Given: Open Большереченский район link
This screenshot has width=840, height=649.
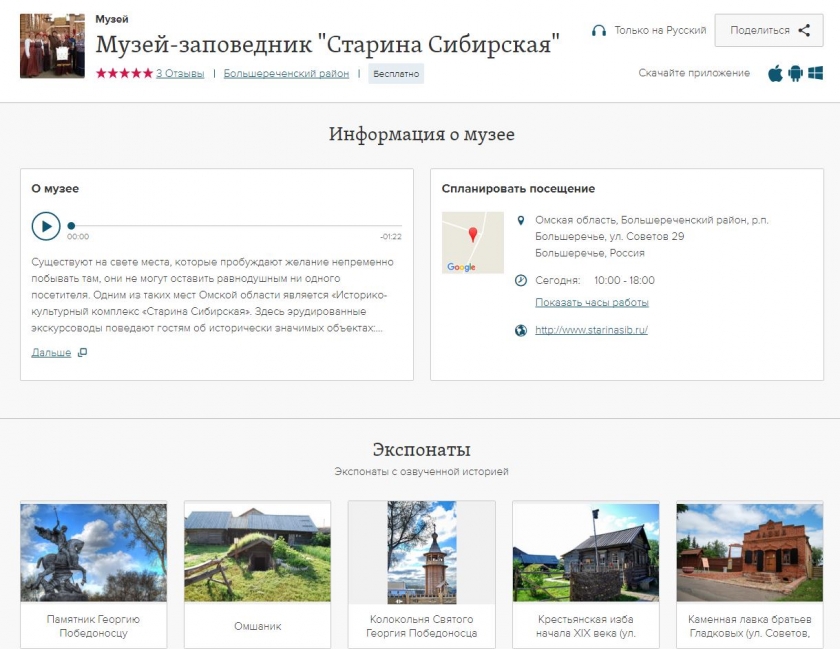Looking at the screenshot, I should (x=286, y=73).
